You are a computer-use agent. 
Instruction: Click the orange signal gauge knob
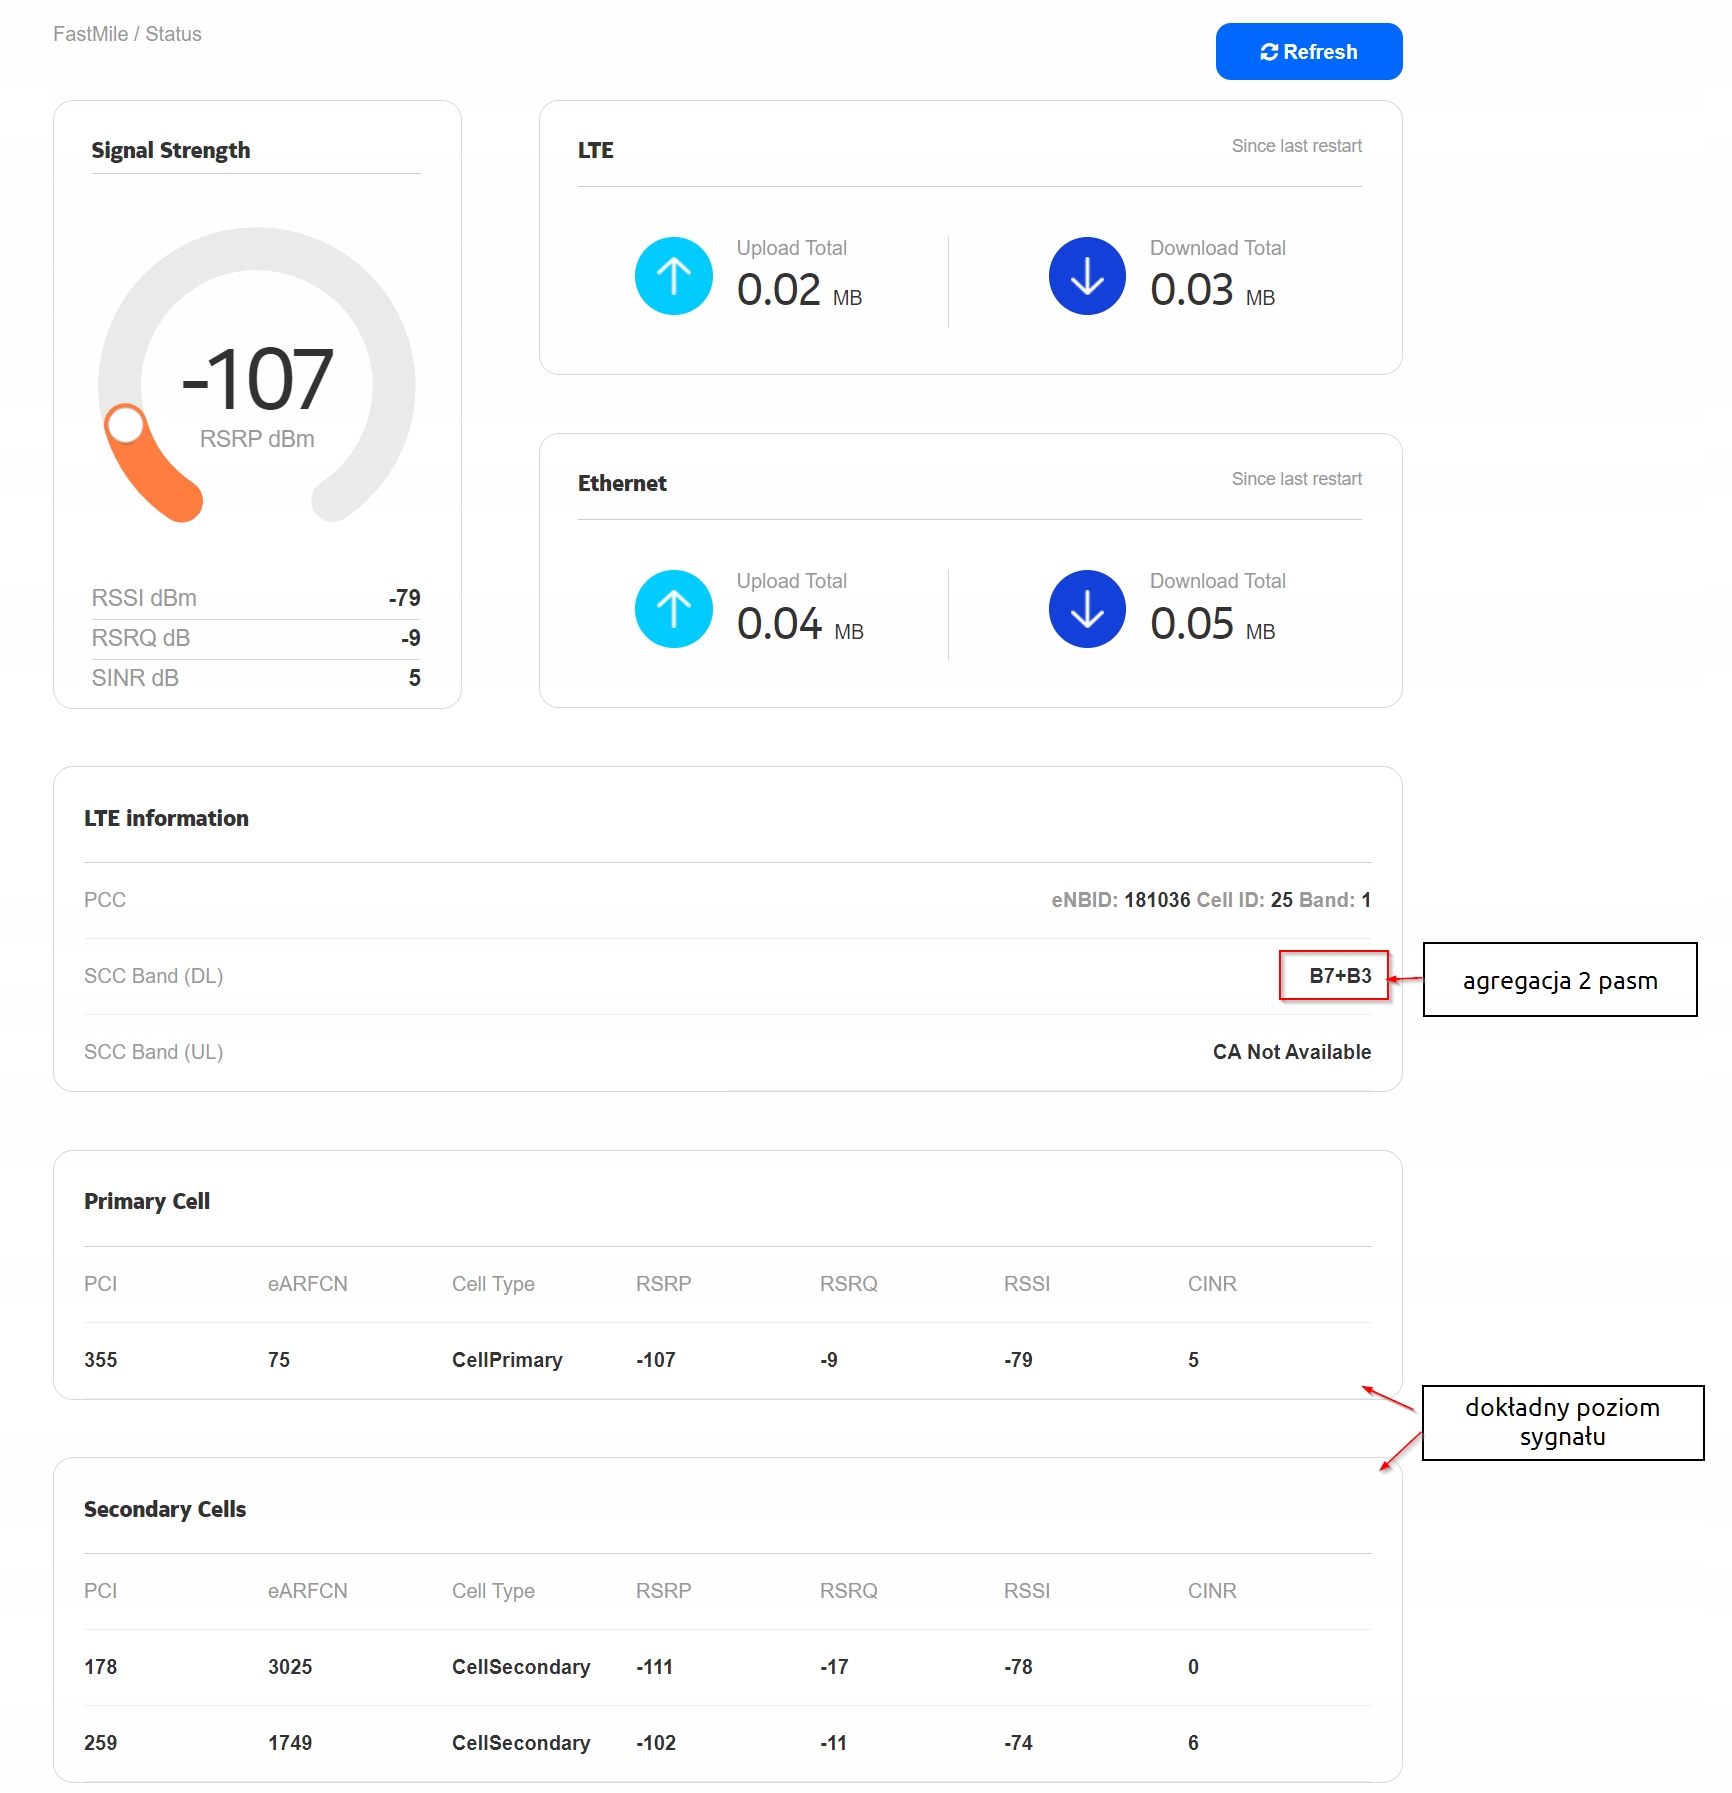(127, 424)
